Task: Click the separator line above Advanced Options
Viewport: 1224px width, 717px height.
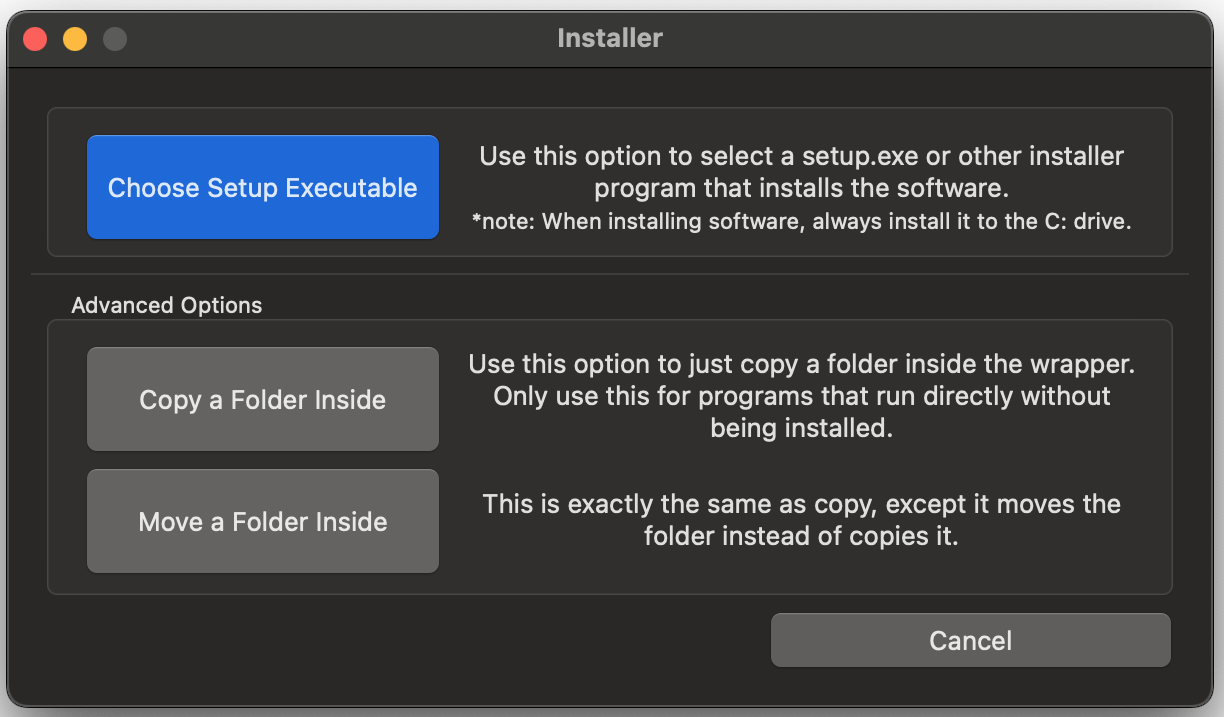Action: [610, 274]
